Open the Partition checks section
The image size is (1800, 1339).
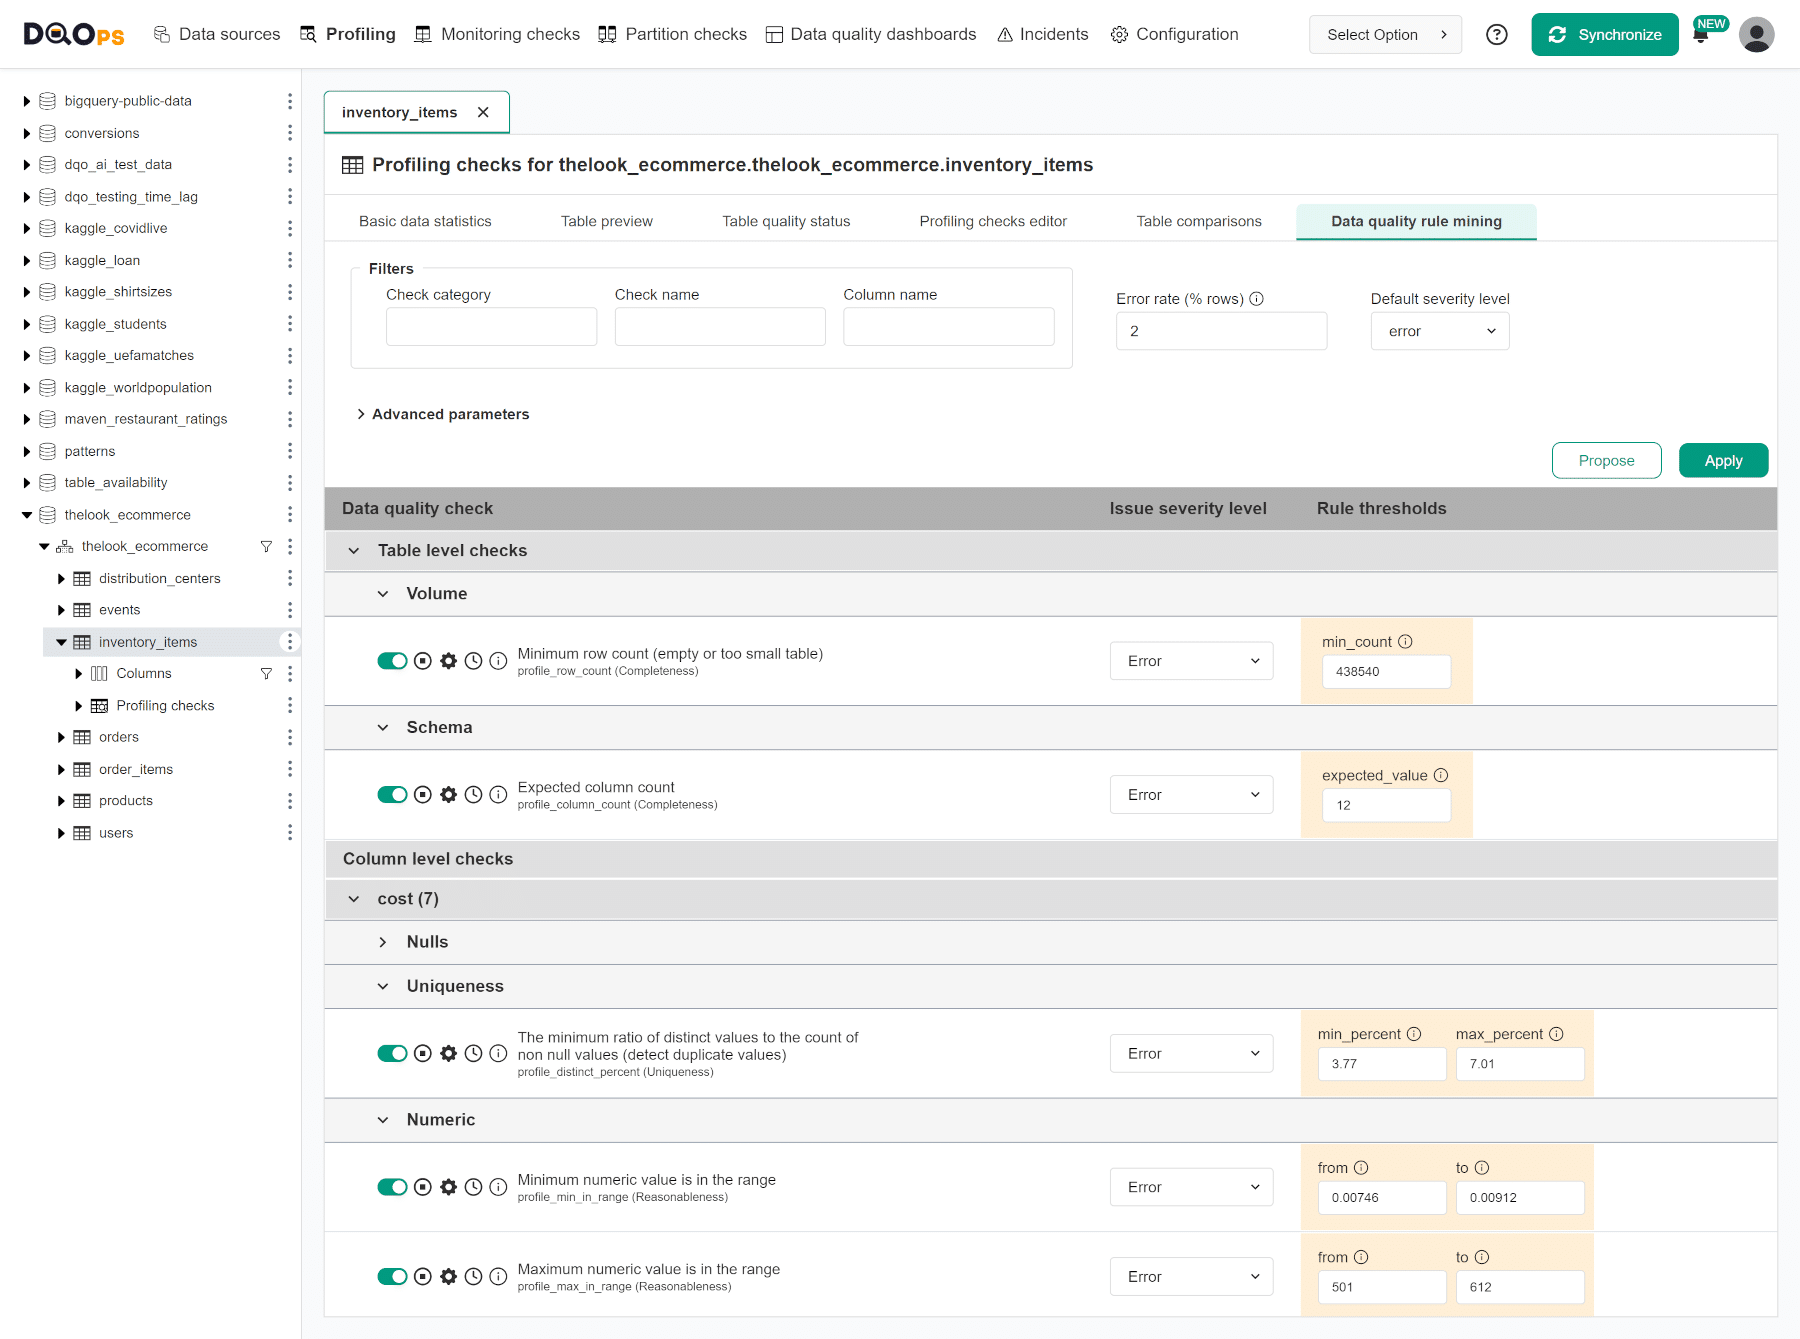click(672, 34)
